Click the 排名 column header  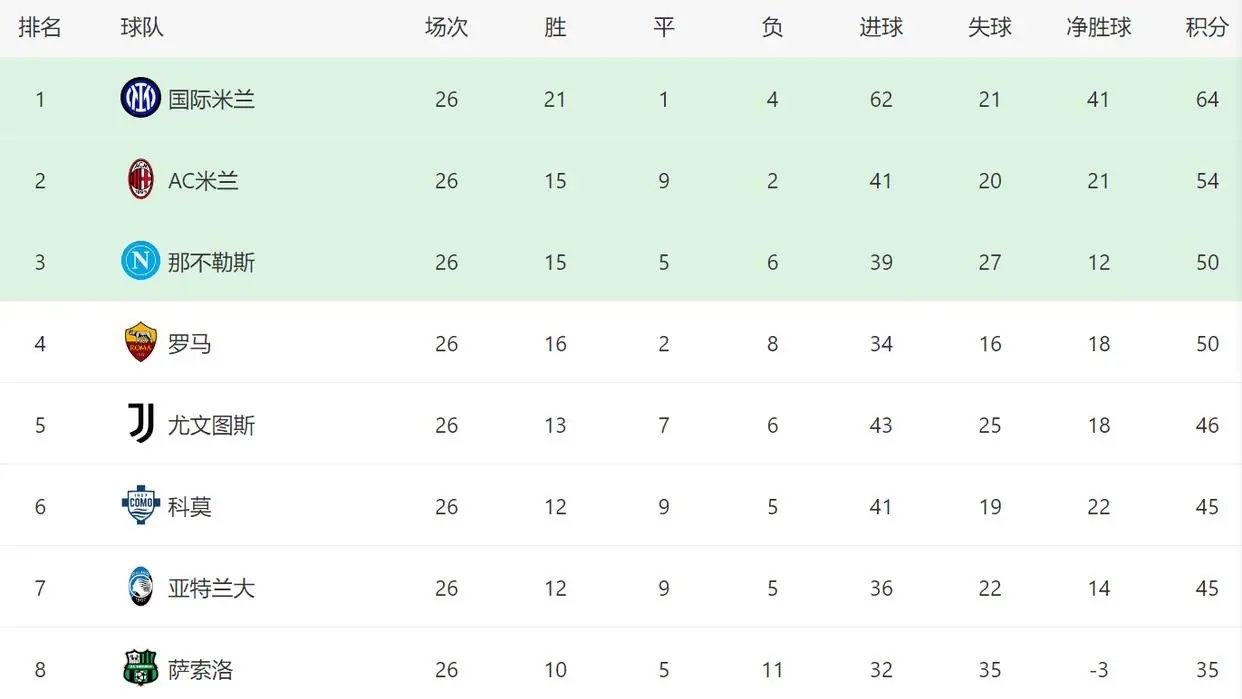pyautogui.click(x=40, y=28)
